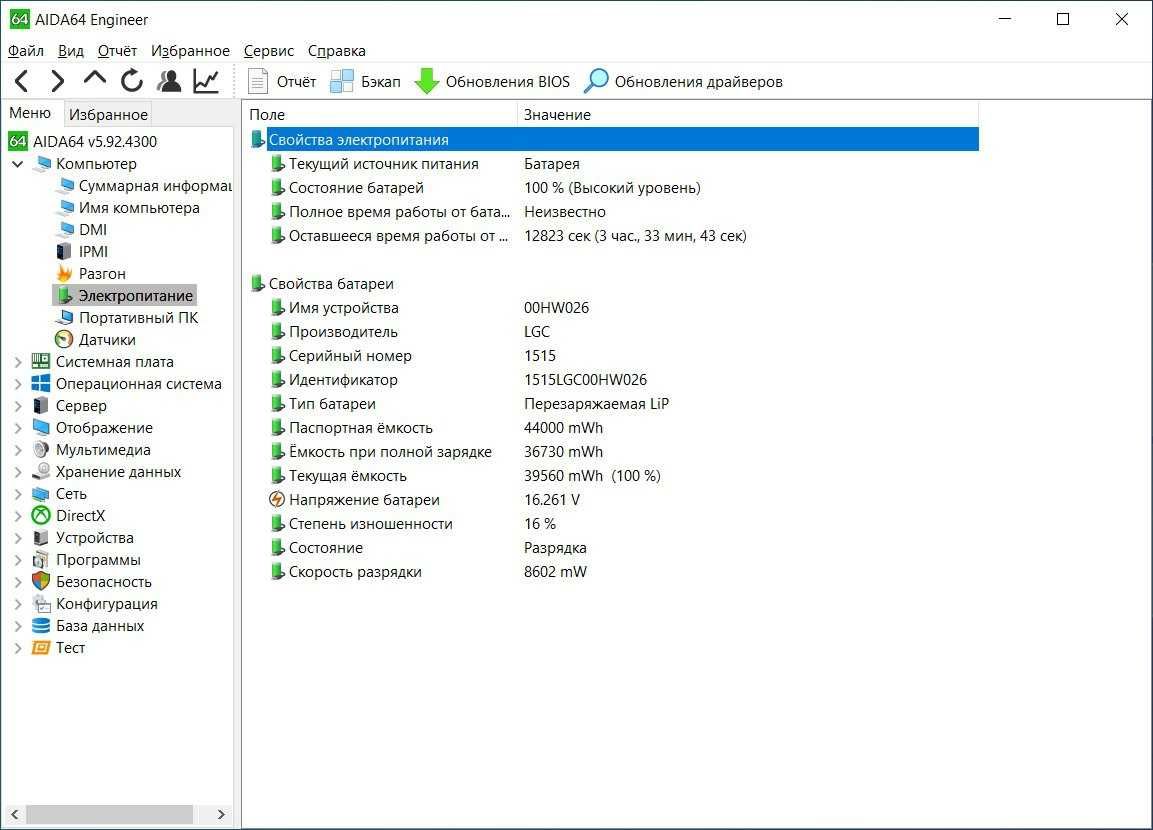
Task: Open the Сервис menu
Action: click(268, 51)
